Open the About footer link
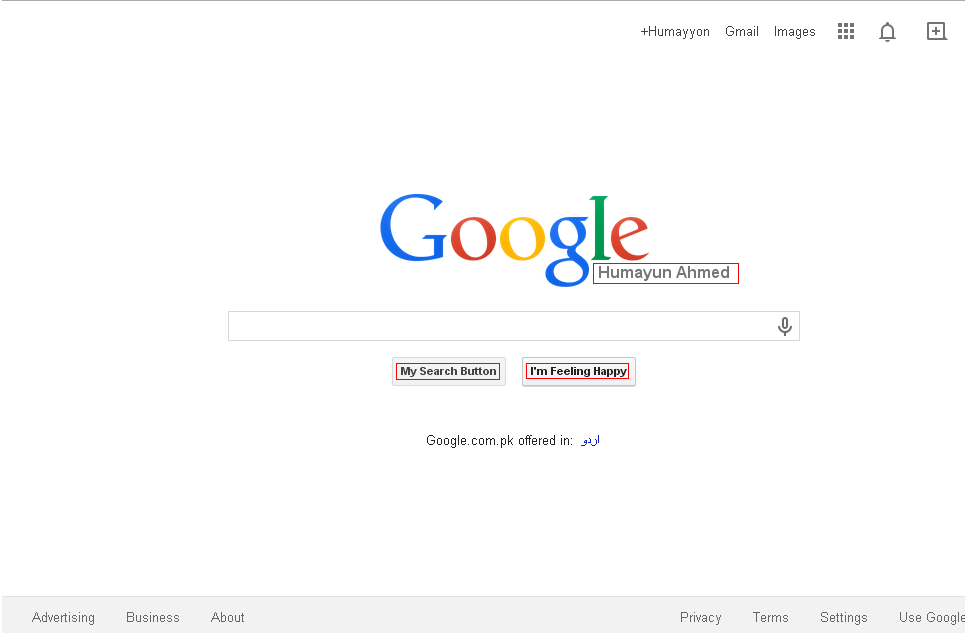965x633 pixels. click(x=228, y=617)
